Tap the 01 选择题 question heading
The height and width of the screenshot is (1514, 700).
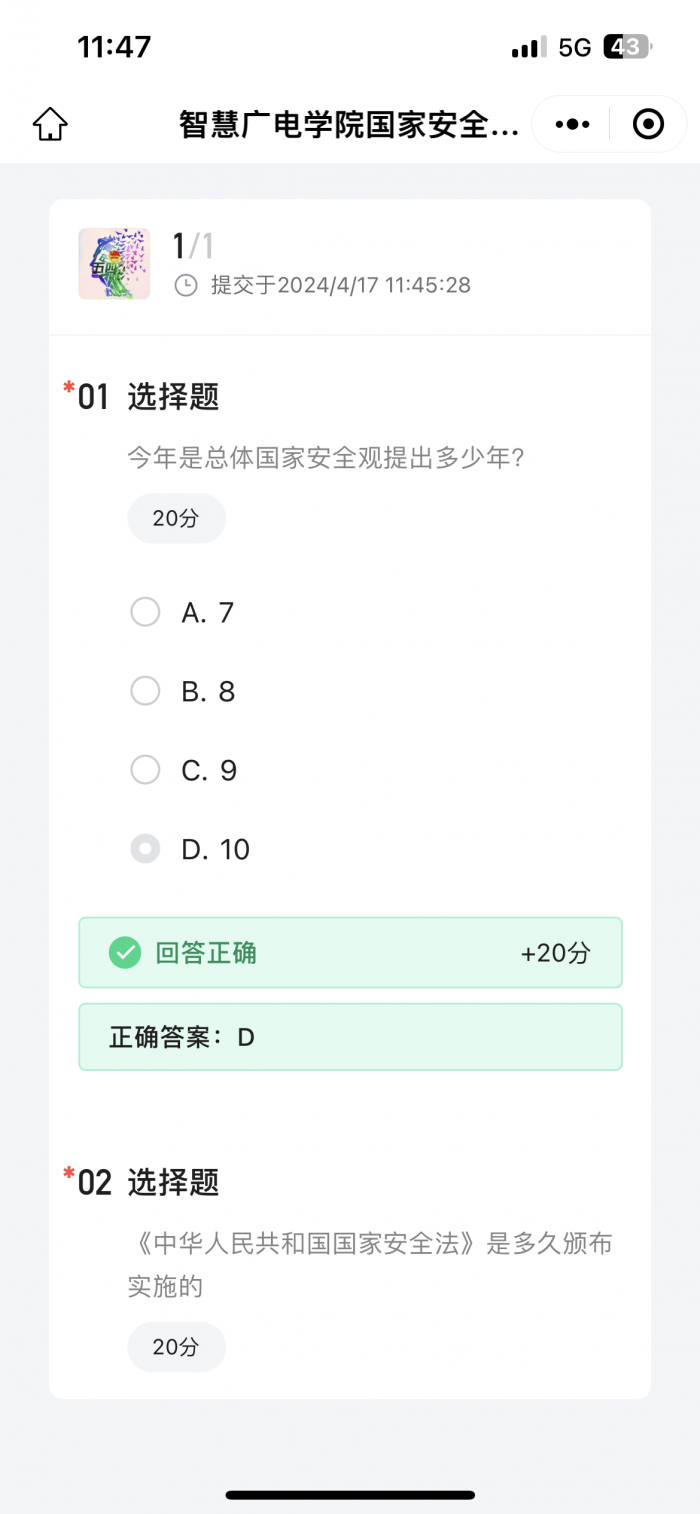pyautogui.click(x=148, y=397)
